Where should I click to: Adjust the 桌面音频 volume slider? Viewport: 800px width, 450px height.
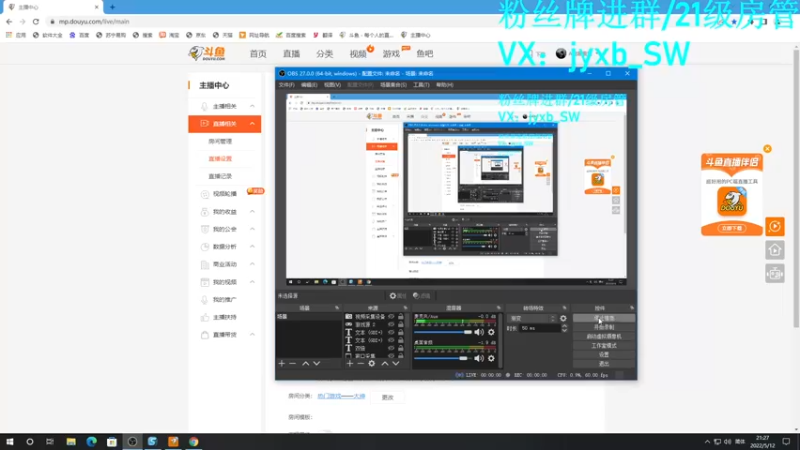click(443, 358)
